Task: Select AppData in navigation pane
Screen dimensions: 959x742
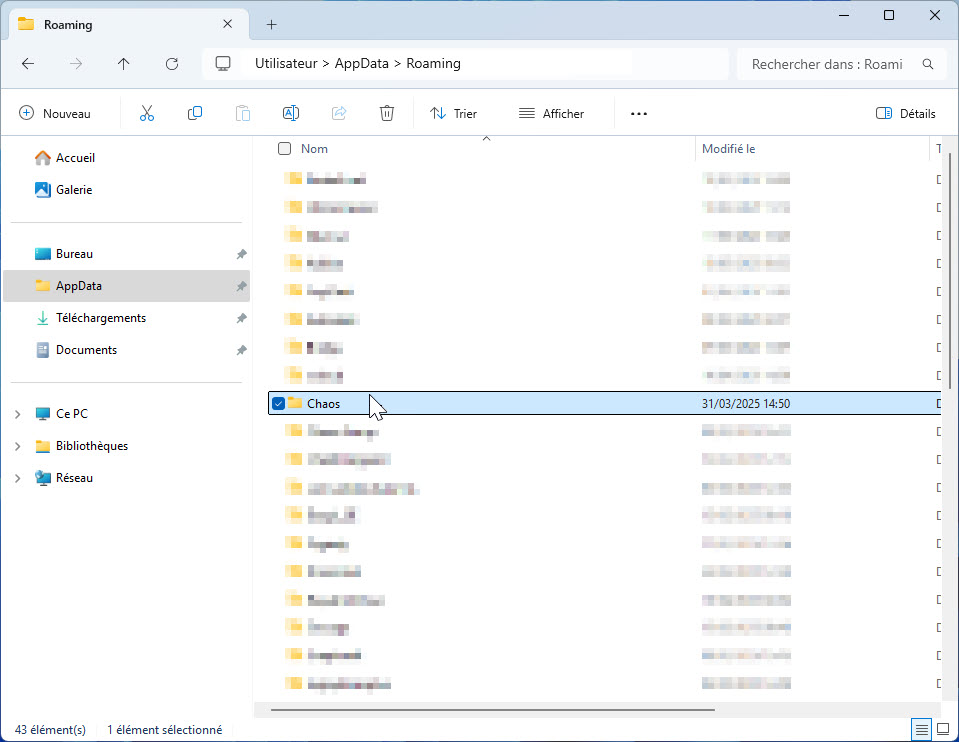Action: pyautogui.click(x=127, y=286)
